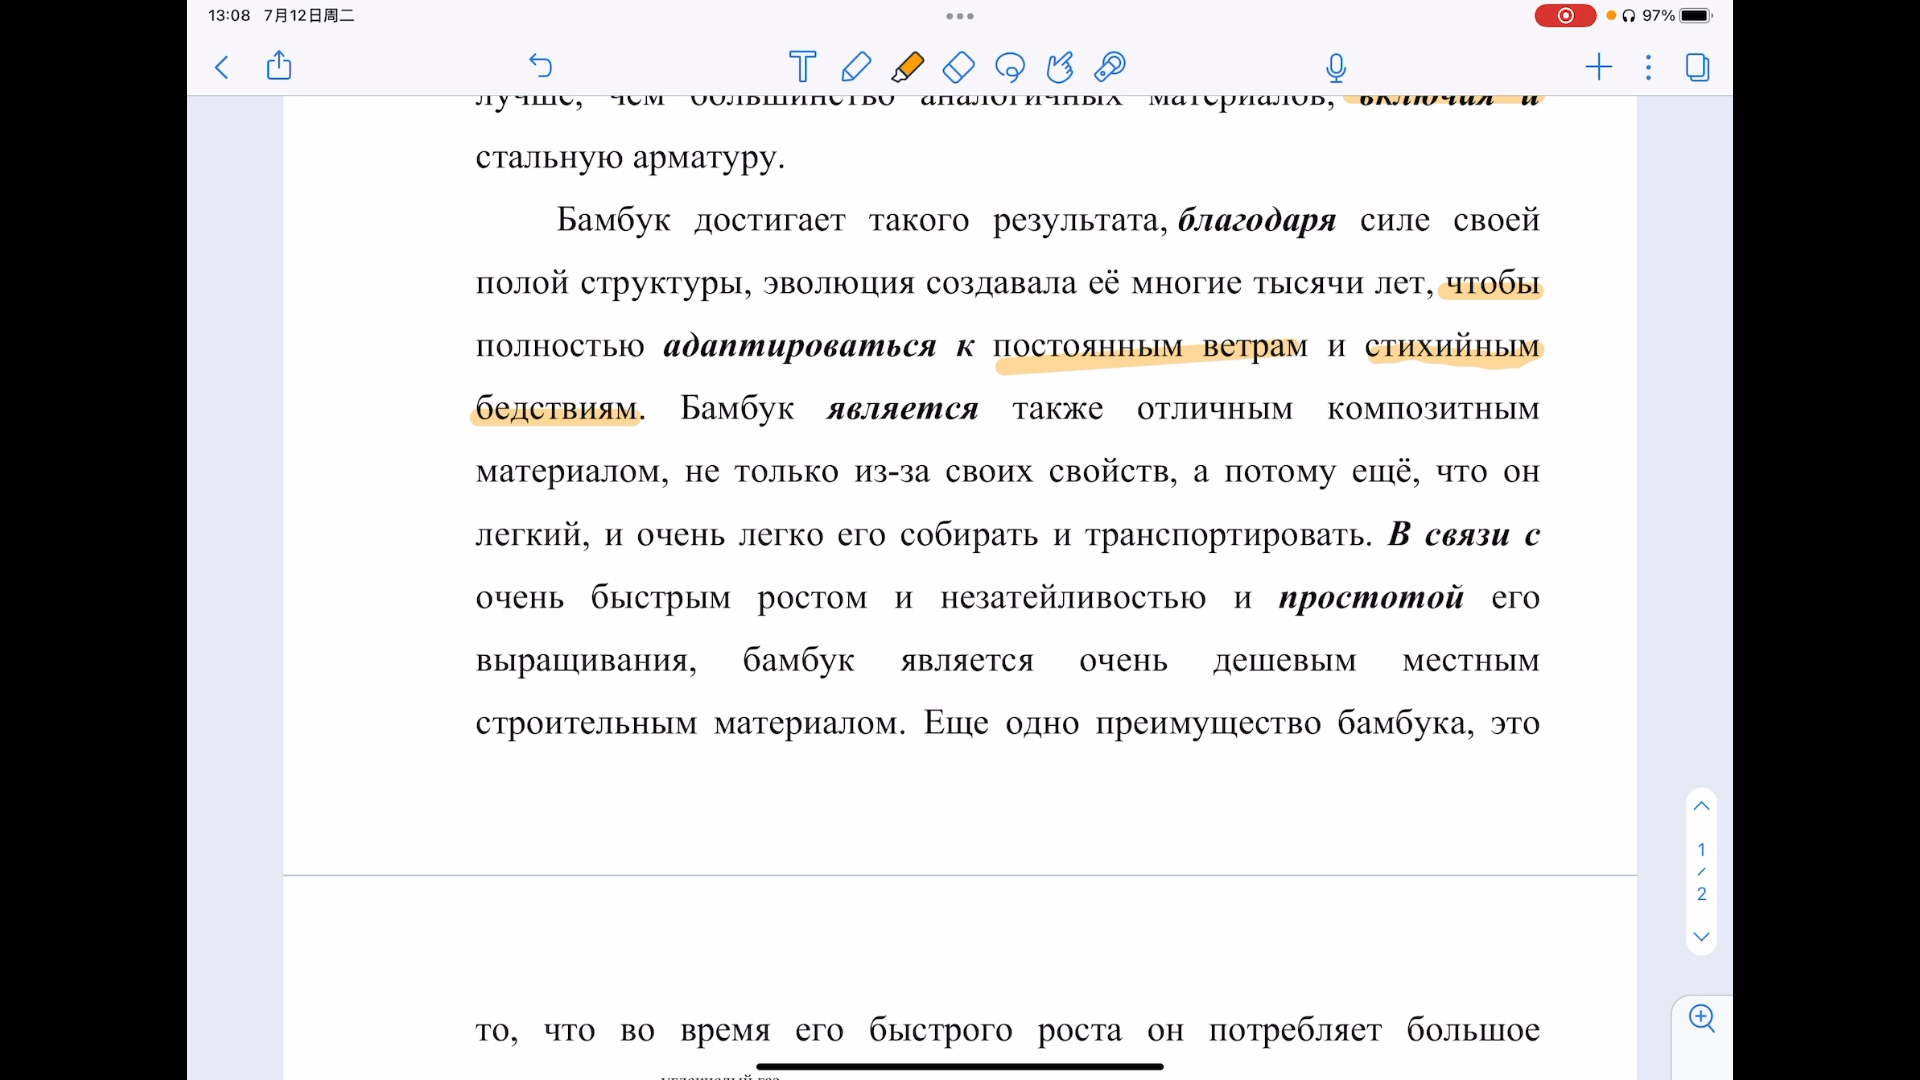Open the share/export menu
The image size is (1920, 1080).
279,66
